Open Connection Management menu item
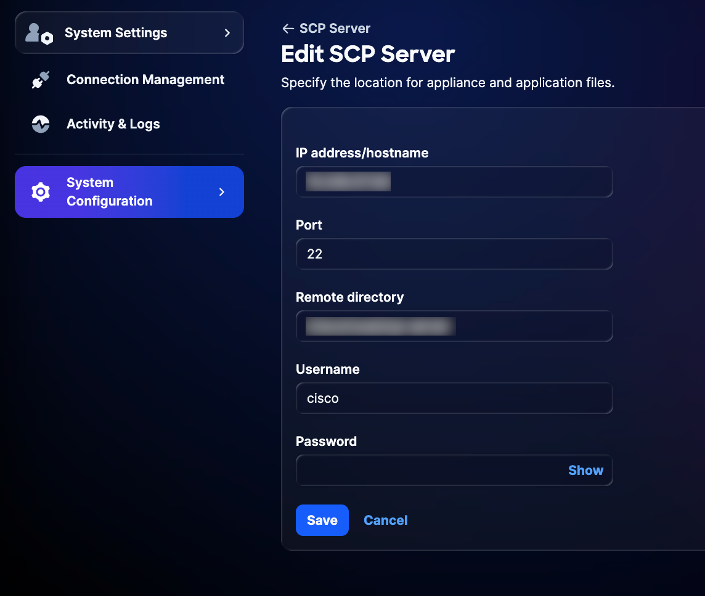The height and width of the screenshot is (596, 706). pos(130,80)
